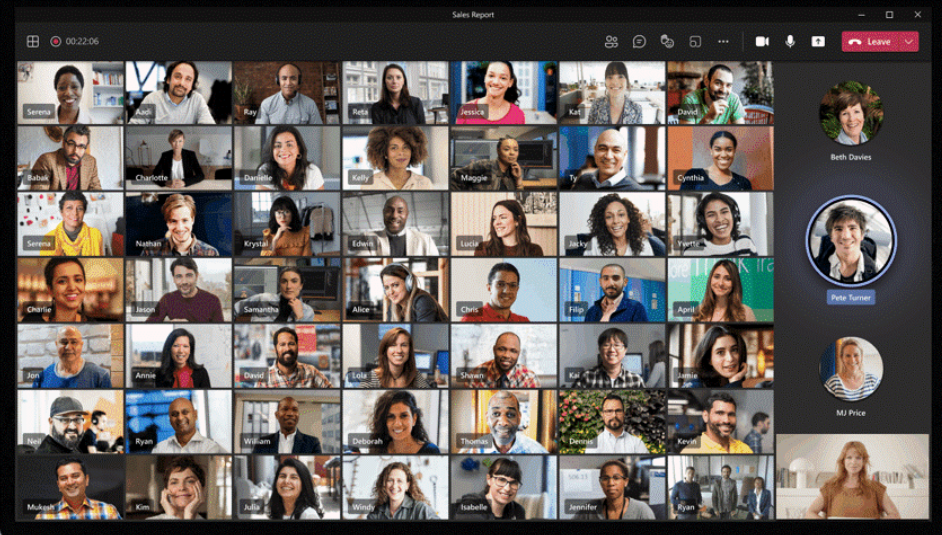
Task: Select Shawn's video tile
Action: point(504,356)
